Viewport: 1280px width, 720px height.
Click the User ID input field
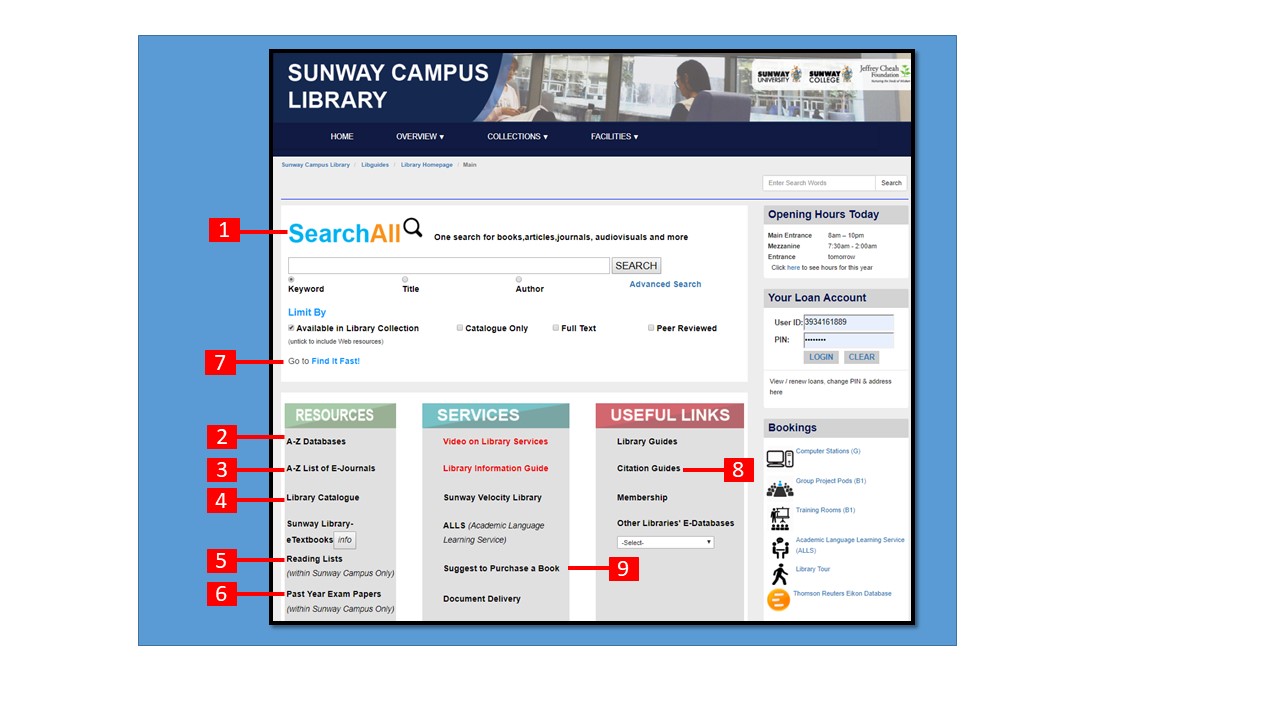click(848, 322)
